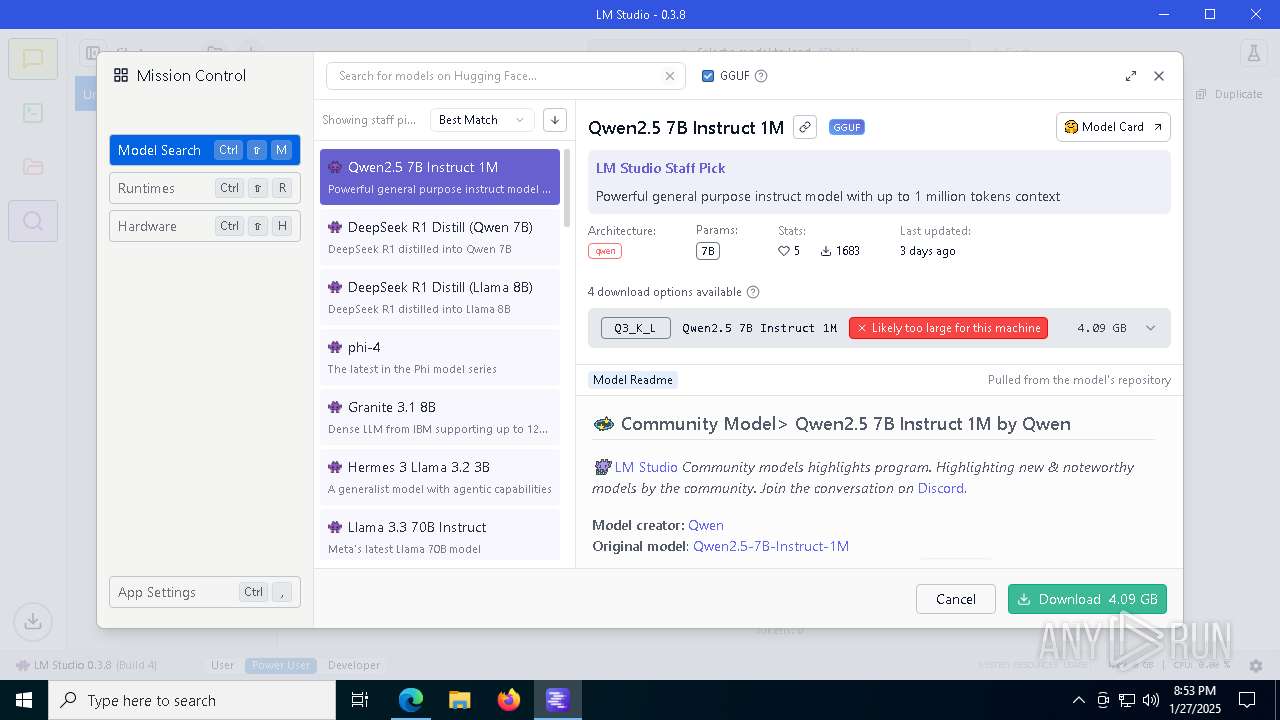Open the My Models folder sidebar icon
This screenshot has height=720, width=1280.
pyautogui.click(x=33, y=167)
